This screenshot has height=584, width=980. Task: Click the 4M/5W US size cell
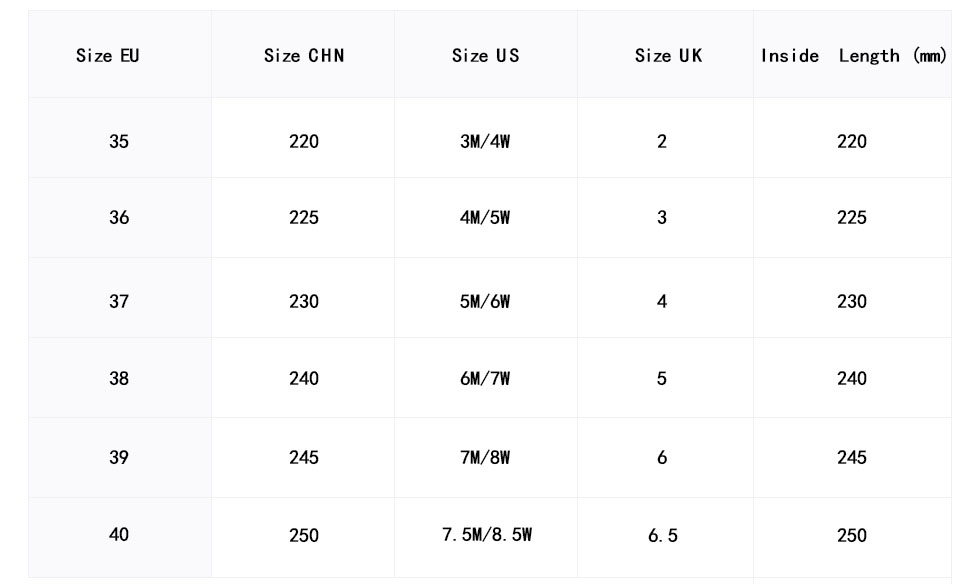(x=485, y=217)
